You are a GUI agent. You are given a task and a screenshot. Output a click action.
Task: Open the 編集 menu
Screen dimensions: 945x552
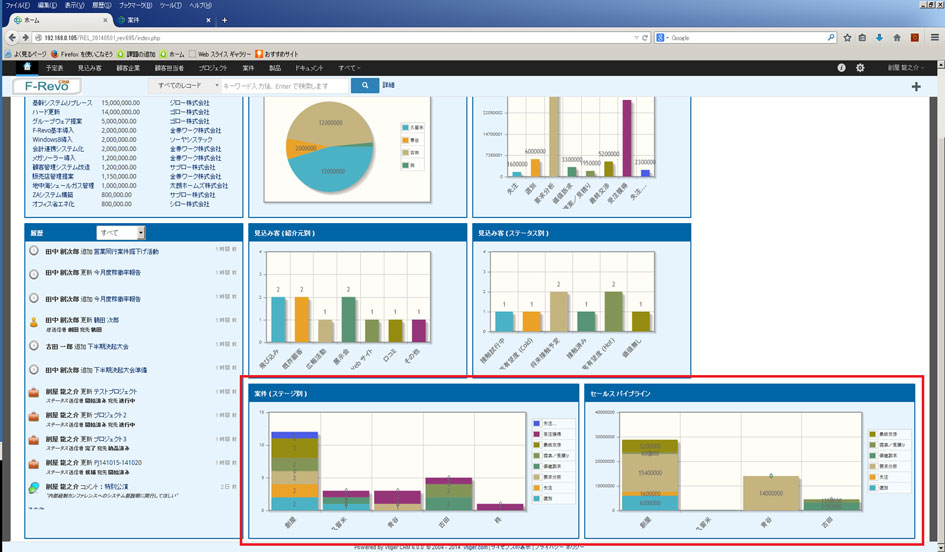pyautogui.click(x=47, y=5)
